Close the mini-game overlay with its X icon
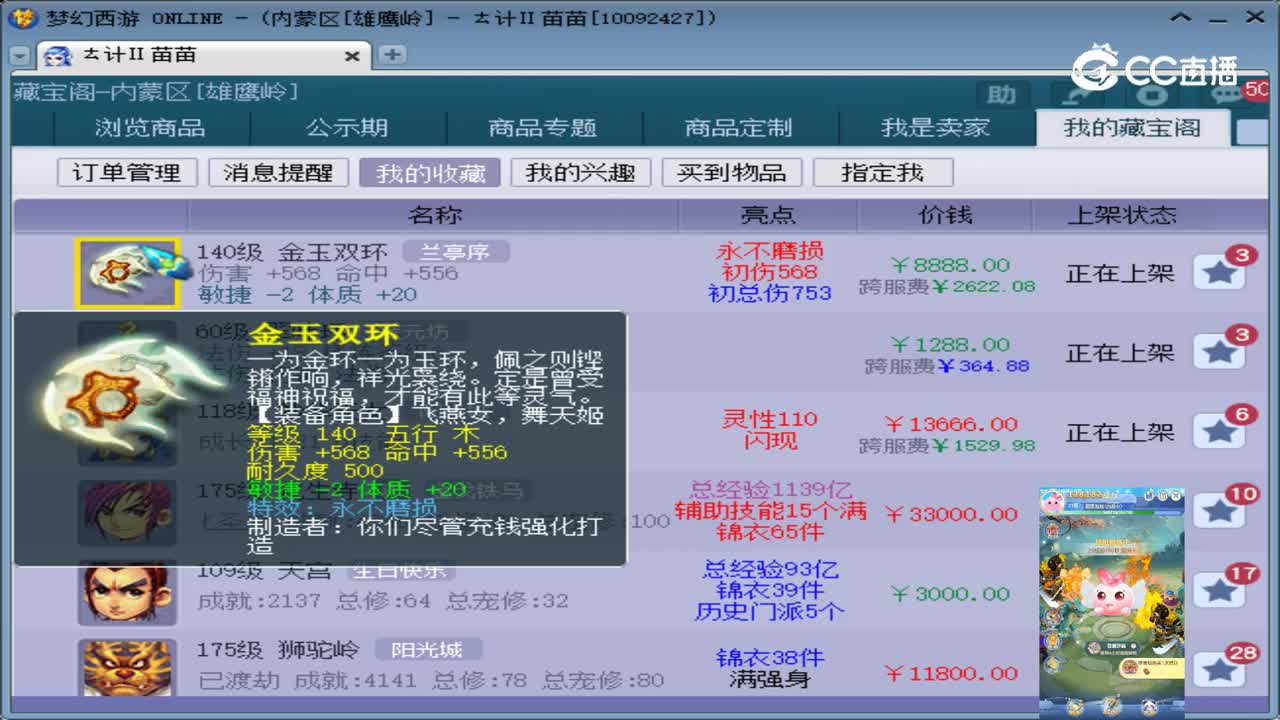Viewport: 1280px width, 720px height. 1175,495
